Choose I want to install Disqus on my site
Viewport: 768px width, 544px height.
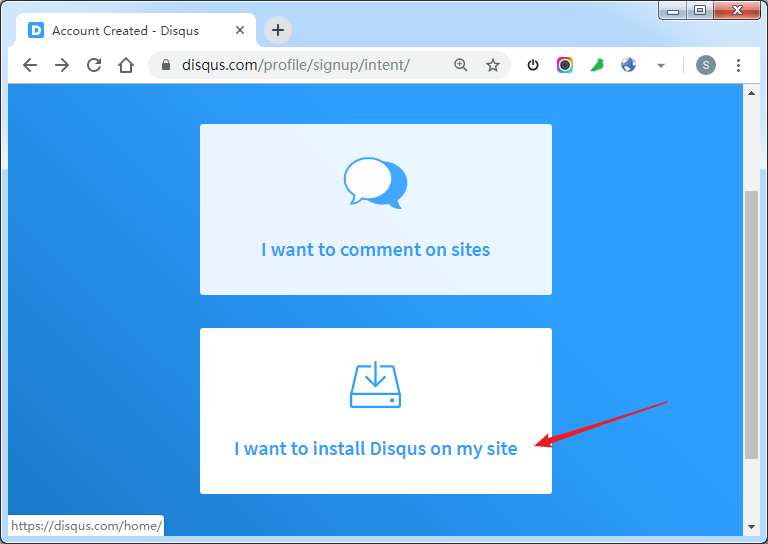376,411
